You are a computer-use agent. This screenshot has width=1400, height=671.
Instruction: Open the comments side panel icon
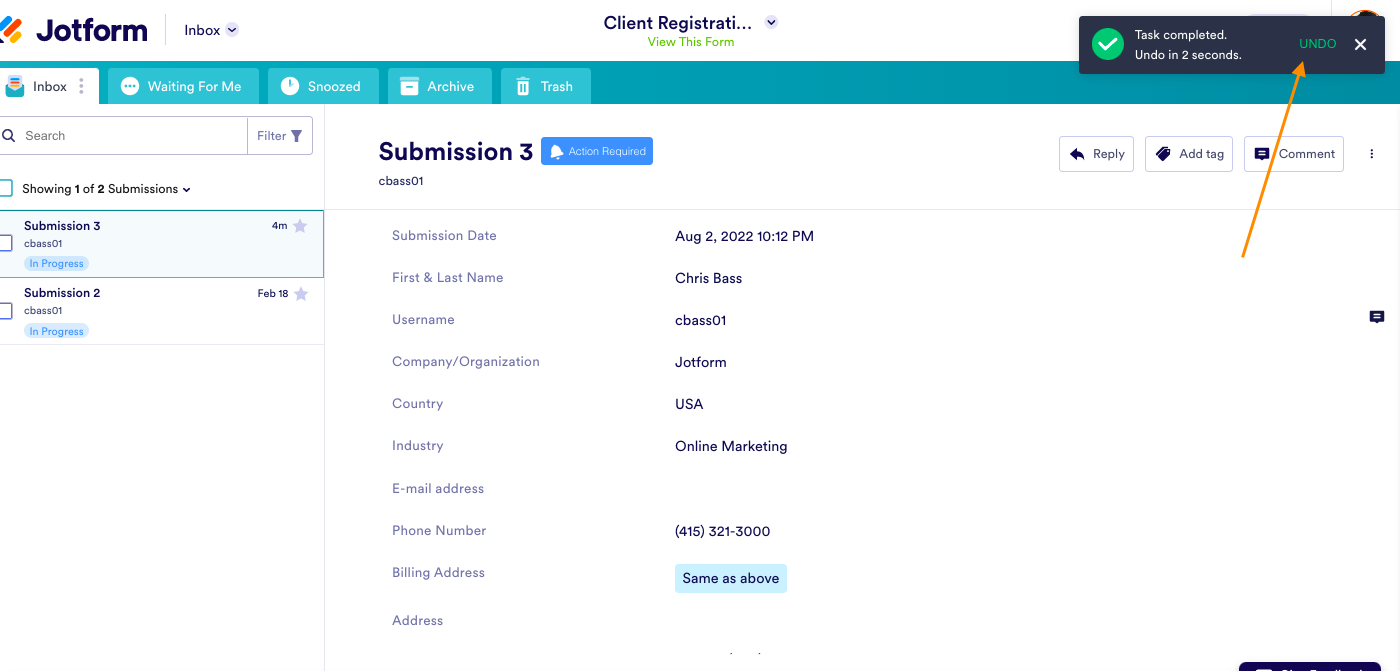click(x=1377, y=317)
